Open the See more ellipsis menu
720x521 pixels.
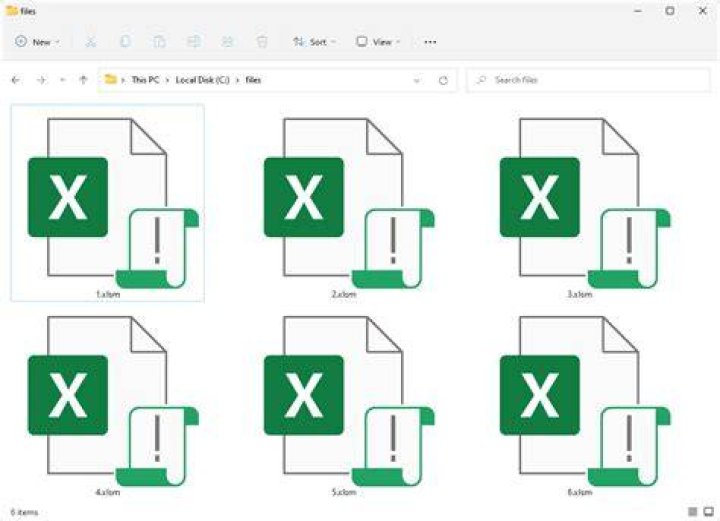click(430, 42)
